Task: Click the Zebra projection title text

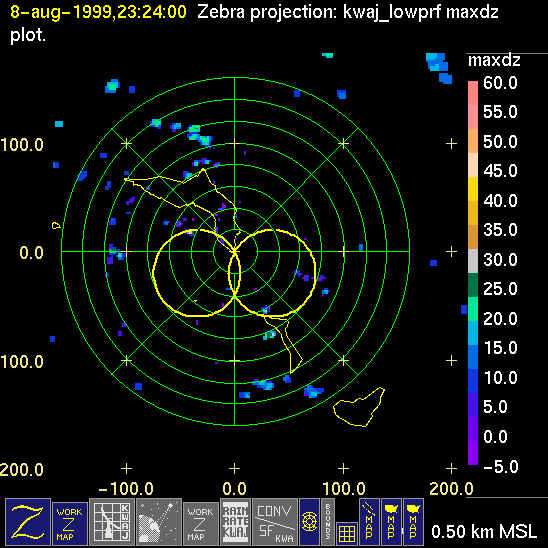Action: [268, 12]
